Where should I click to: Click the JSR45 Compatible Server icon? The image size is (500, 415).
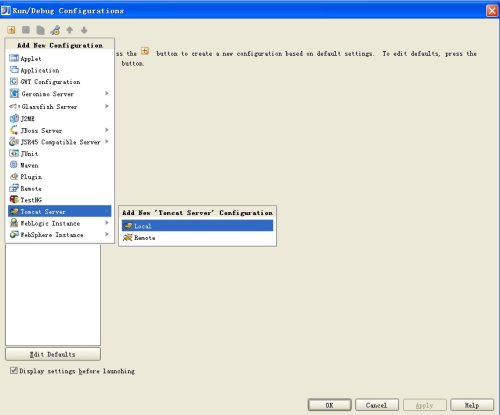point(14,142)
